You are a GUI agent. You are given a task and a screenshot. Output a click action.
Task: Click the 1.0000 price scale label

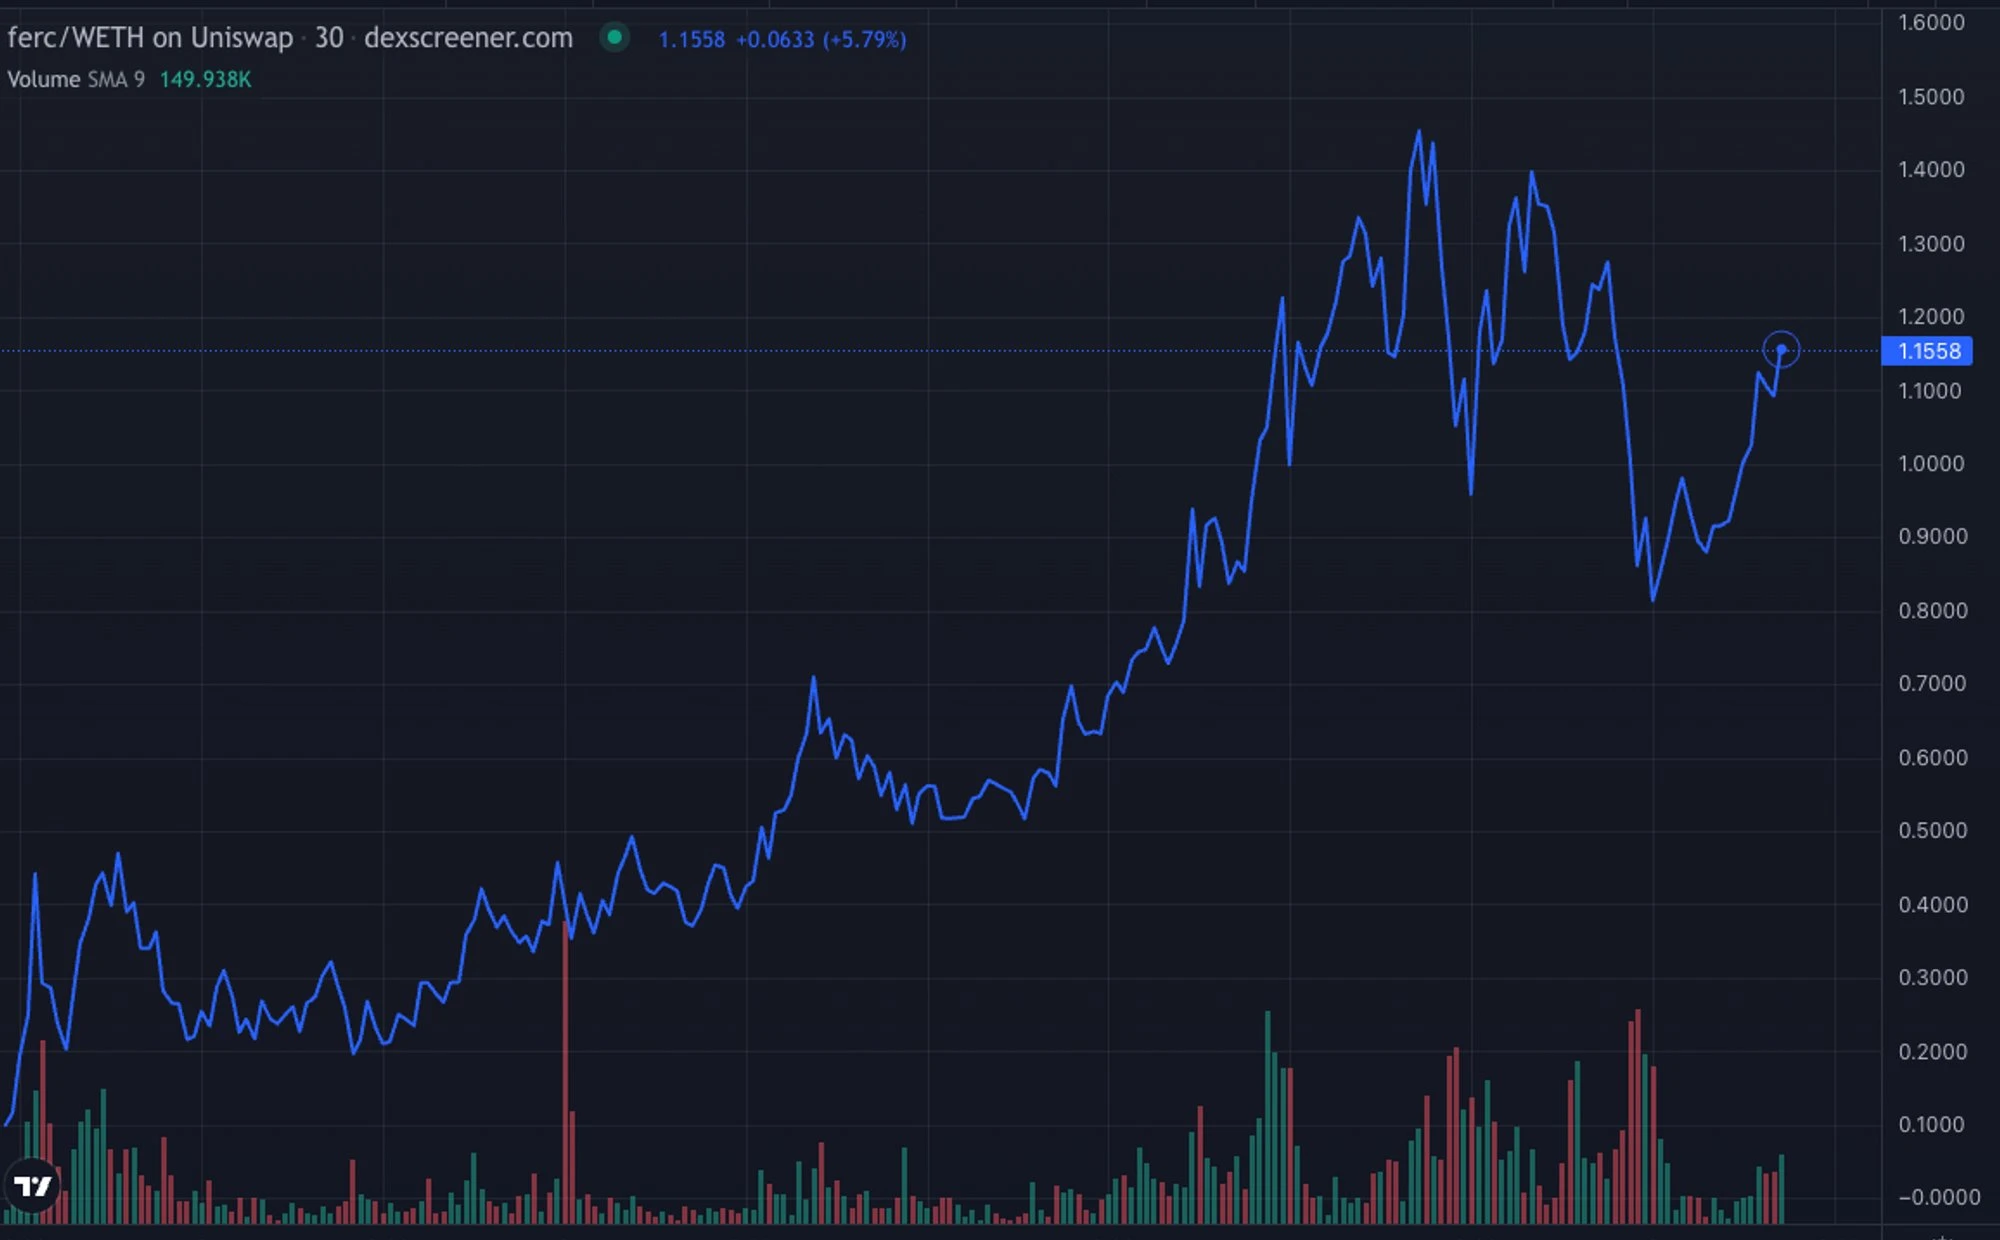tap(1931, 464)
